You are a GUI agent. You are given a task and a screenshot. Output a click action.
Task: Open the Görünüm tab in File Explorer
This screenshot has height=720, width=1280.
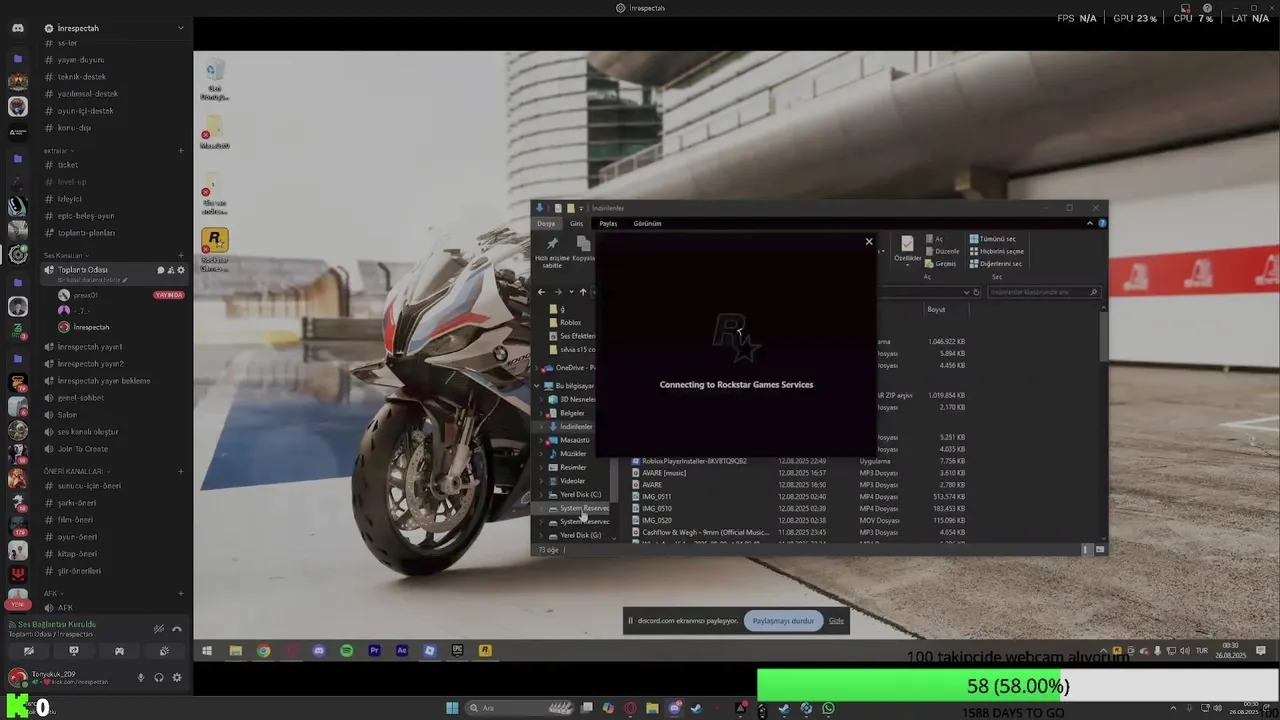[647, 223]
